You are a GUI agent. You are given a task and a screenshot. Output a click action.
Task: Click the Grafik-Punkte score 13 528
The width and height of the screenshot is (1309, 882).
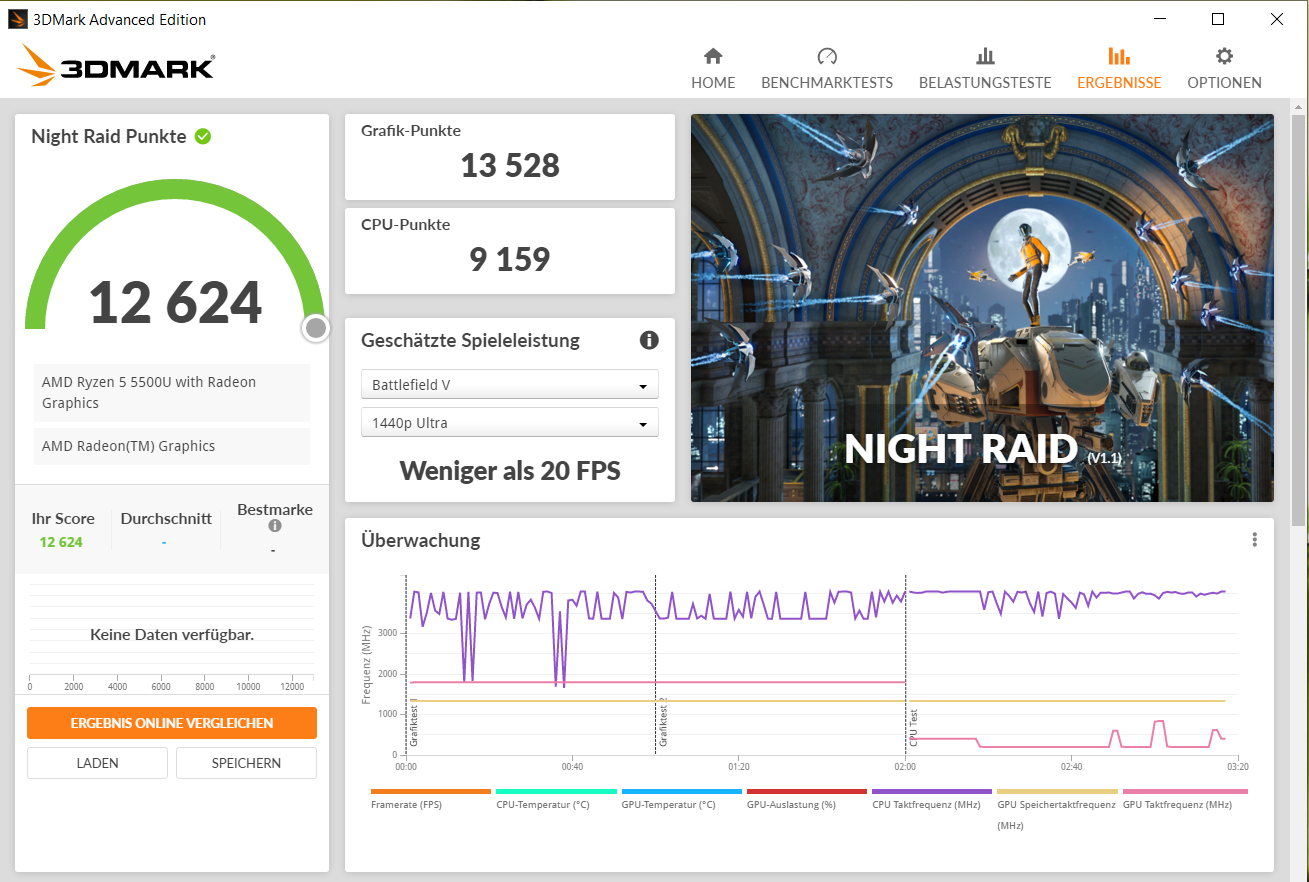pyautogui.click(x=510, y=165)
